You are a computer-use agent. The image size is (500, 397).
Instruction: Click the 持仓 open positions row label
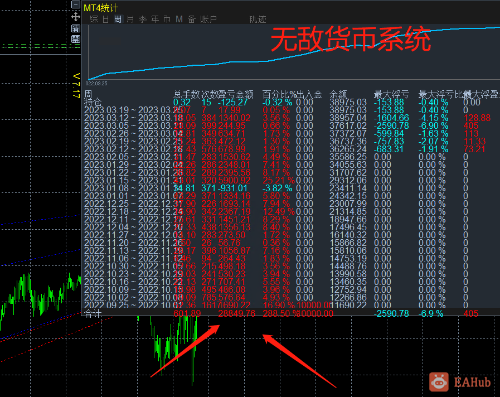coord(93,102)
